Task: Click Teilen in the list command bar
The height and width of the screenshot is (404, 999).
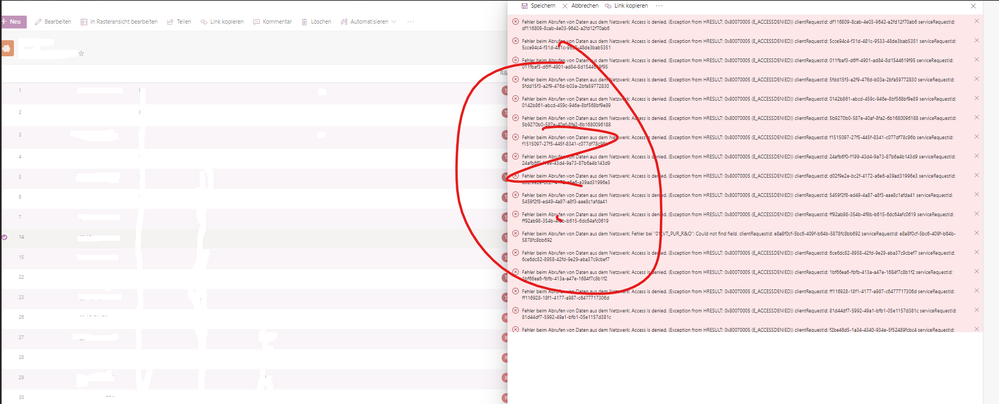Action: pyautogui.click(x=179, y=22)
